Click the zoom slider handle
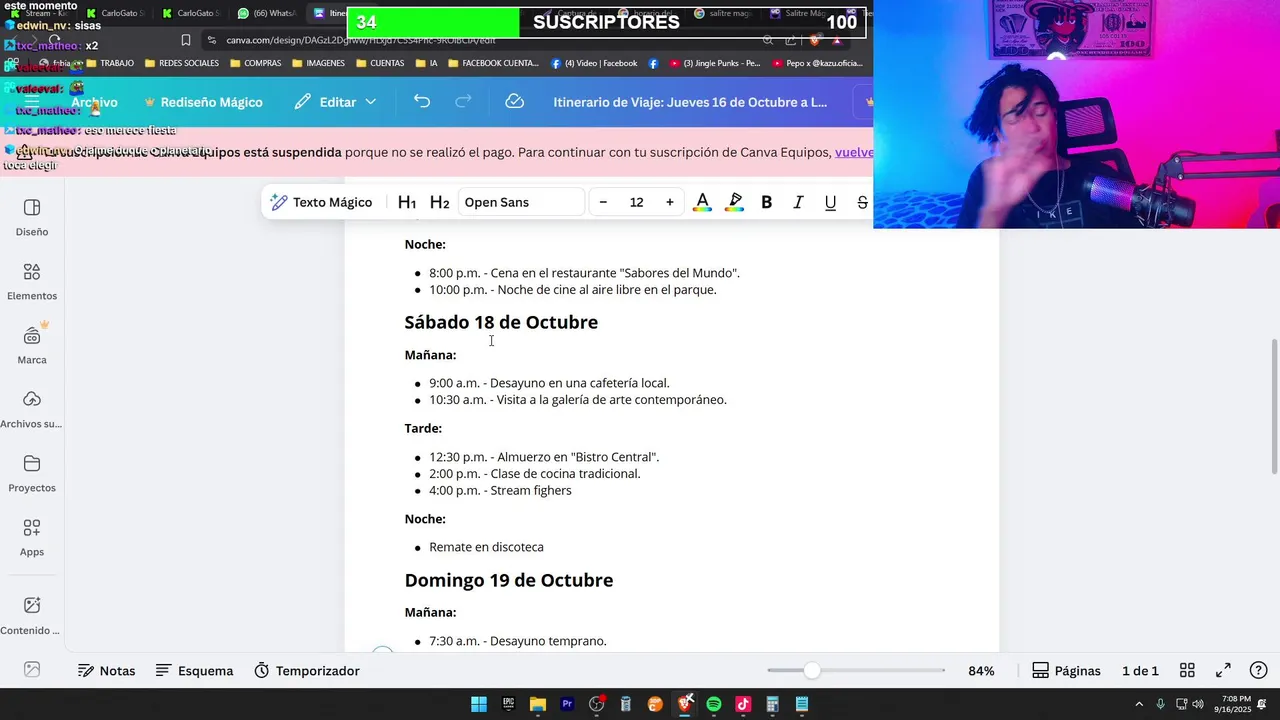The image size is (1280, 720). (812, 671)
